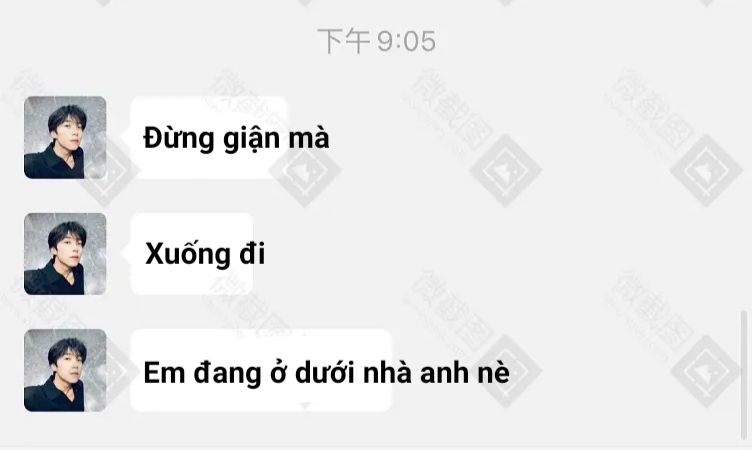
Task: Select the "Em đang ở dưới nhà anh nè" bubble
Action: pyautogui.click(x=261, y=370)
